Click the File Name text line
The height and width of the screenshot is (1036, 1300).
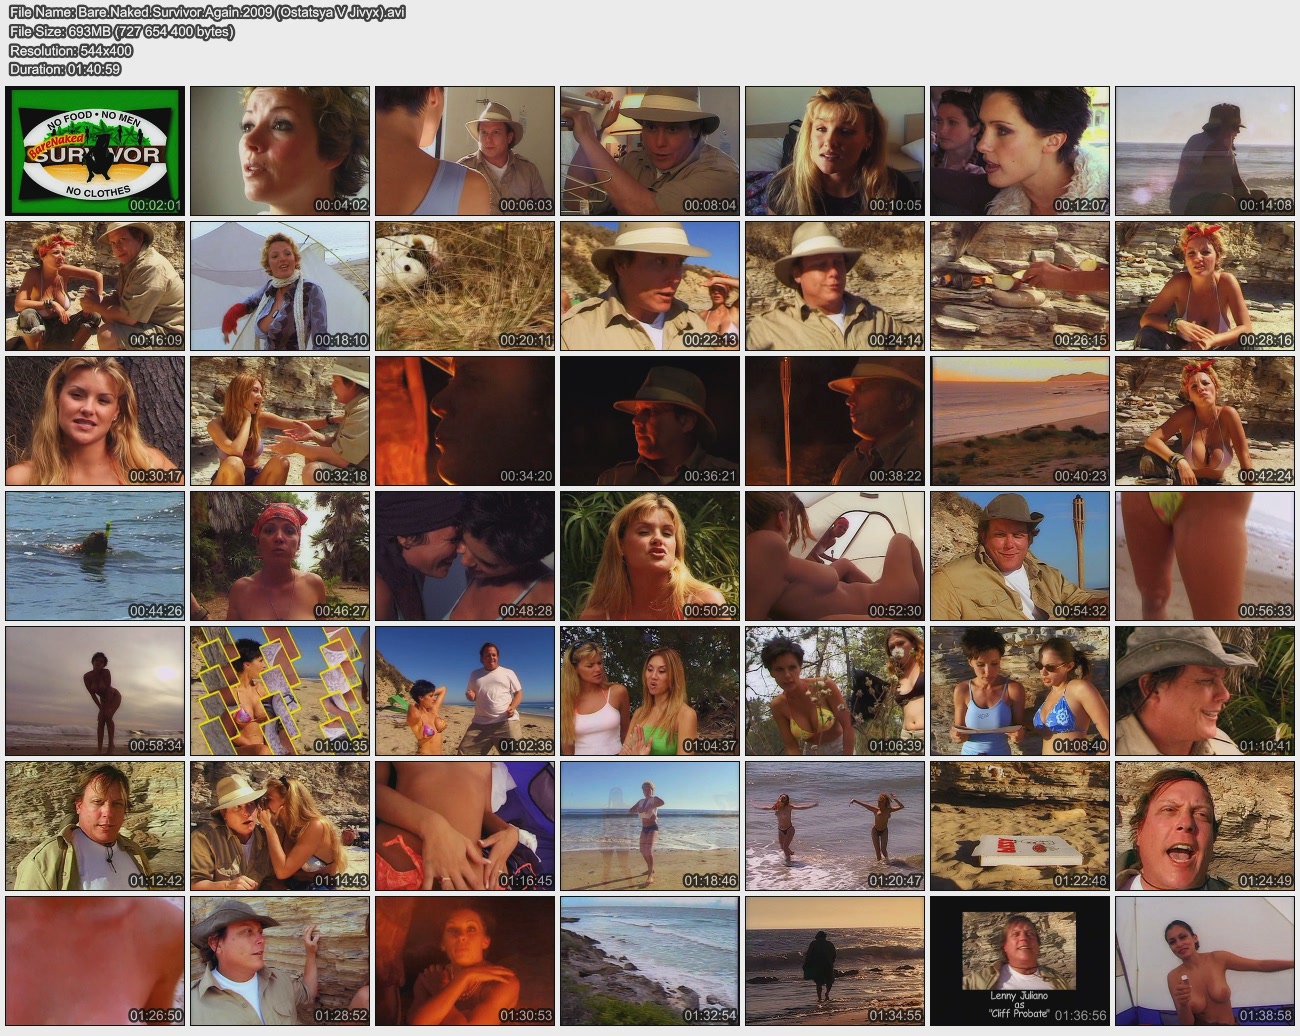pyautogui.click(x=207, y=12)
